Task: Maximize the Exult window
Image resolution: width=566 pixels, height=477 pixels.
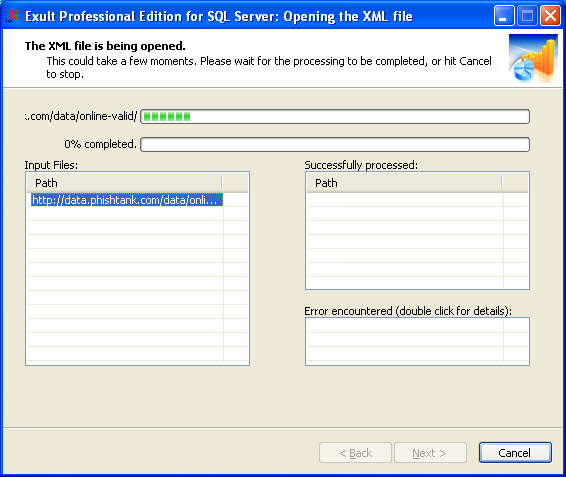Action: [527, 16]
